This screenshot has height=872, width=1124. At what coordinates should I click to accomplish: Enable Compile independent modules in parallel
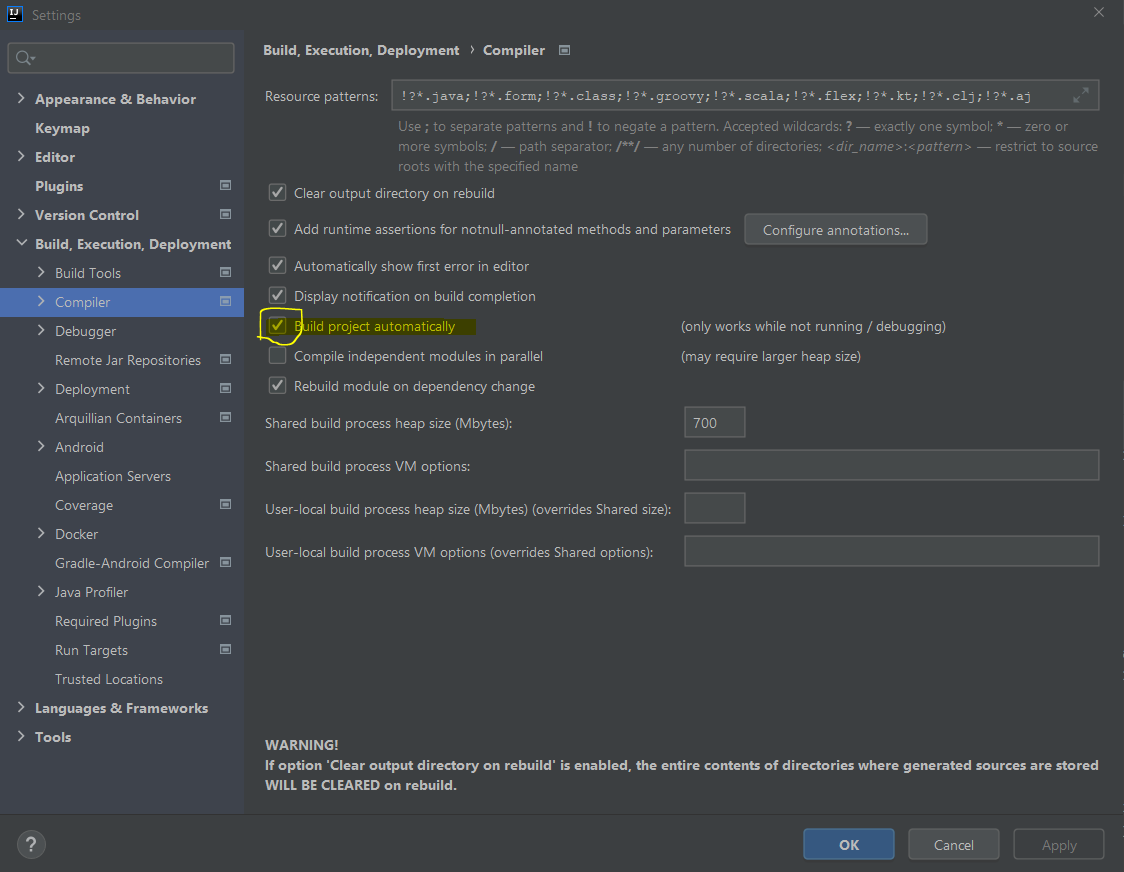[277, 355]
